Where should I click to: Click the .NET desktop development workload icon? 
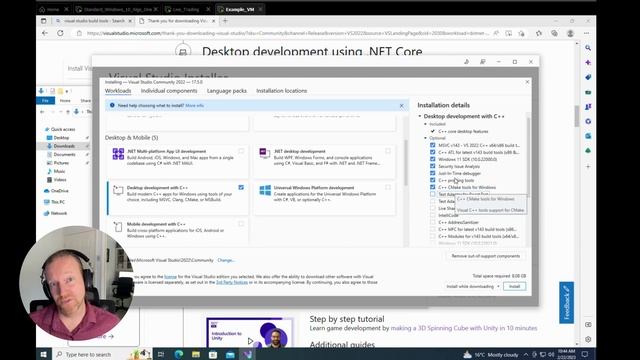tap(264, 153)
